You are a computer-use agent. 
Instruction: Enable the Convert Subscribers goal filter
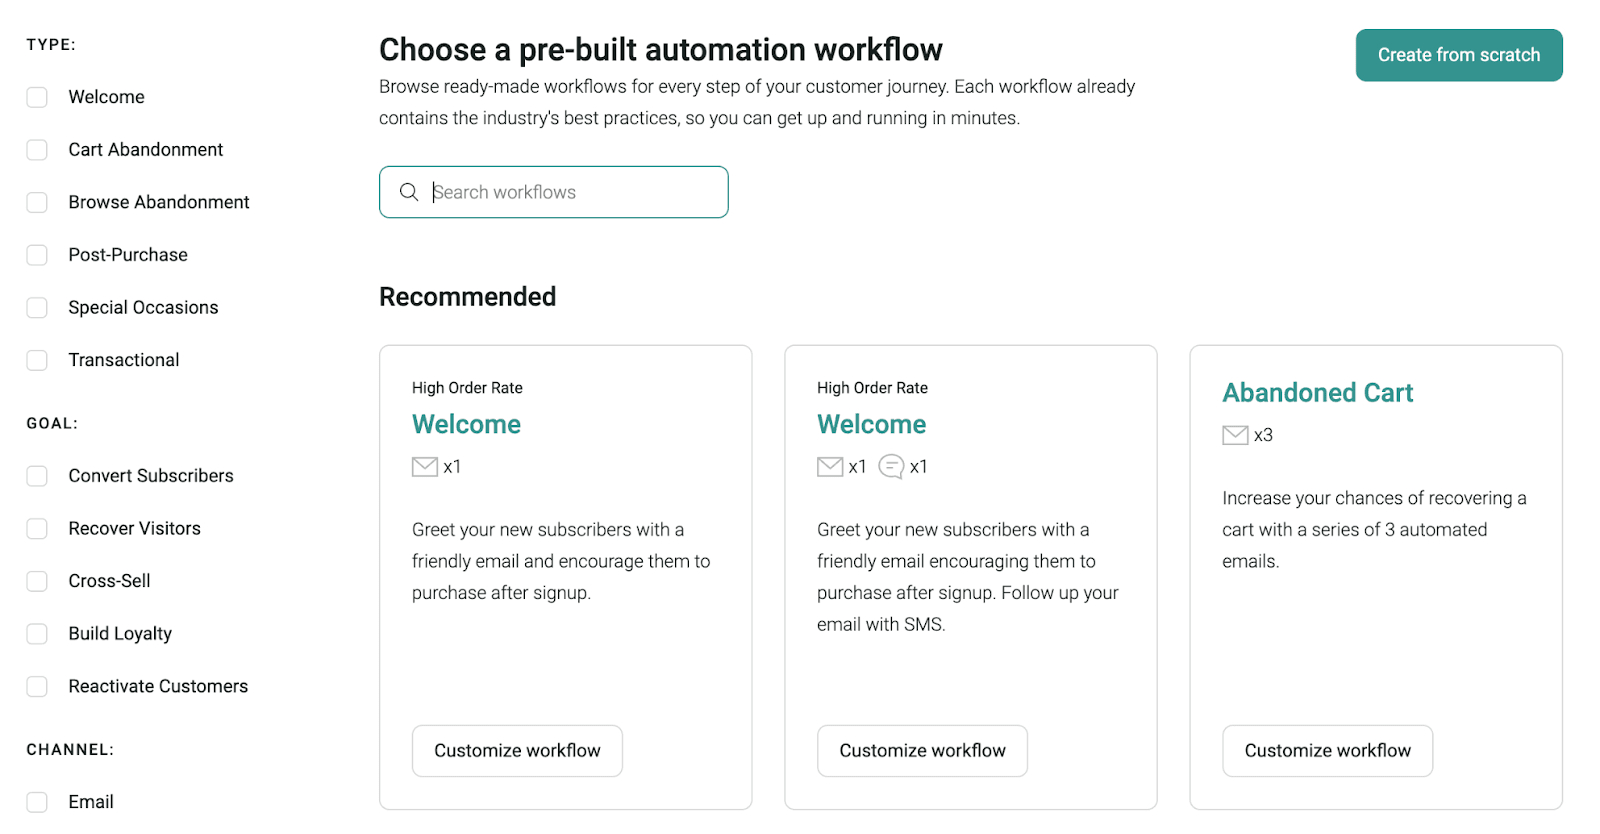(37, 476)
